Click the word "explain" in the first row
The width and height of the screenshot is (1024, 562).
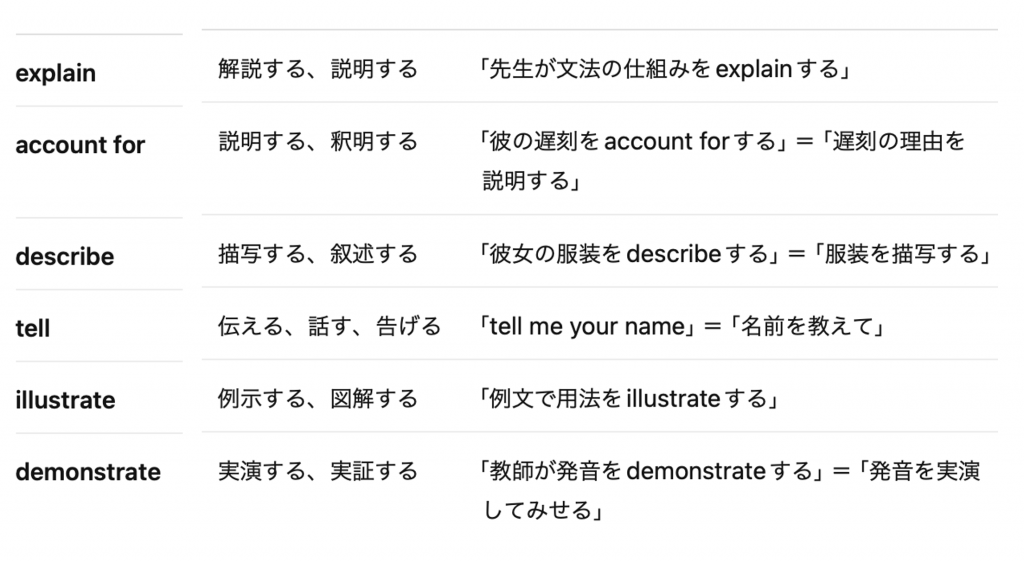[56, 73]
